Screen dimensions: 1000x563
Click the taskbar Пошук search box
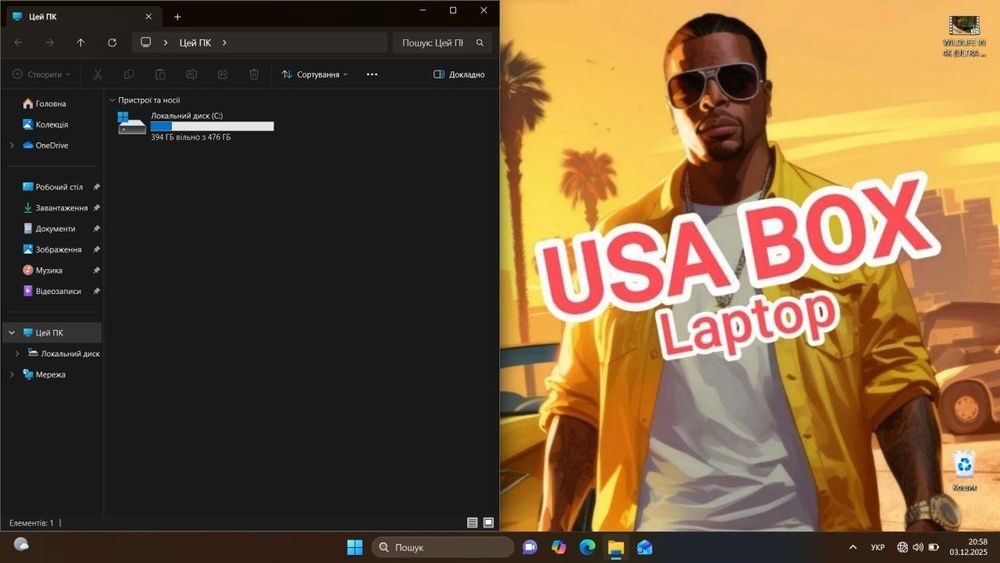point(443,547)
